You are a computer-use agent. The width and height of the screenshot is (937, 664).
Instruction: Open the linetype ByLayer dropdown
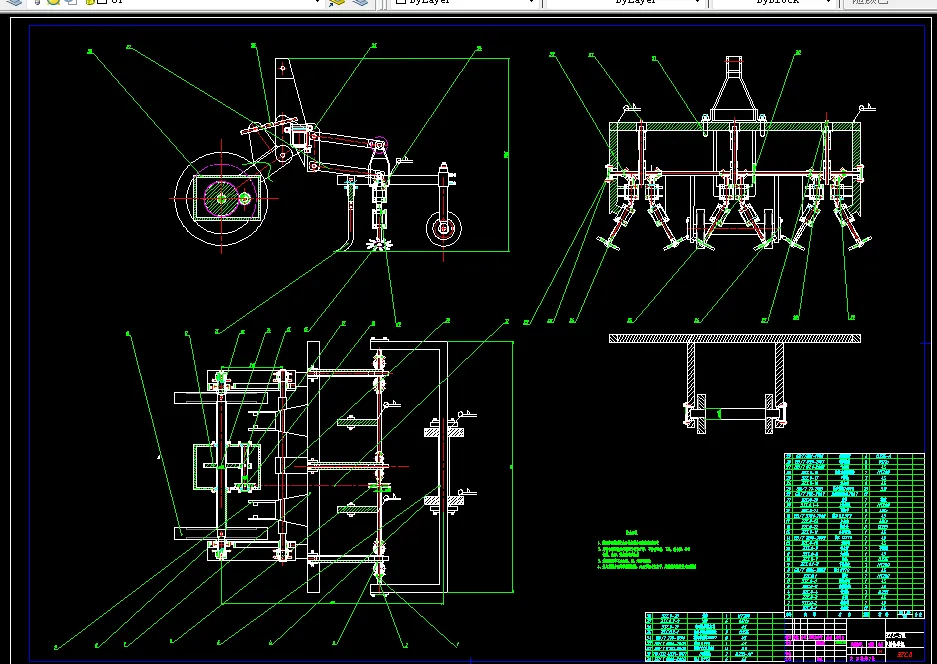click(625, 2)
